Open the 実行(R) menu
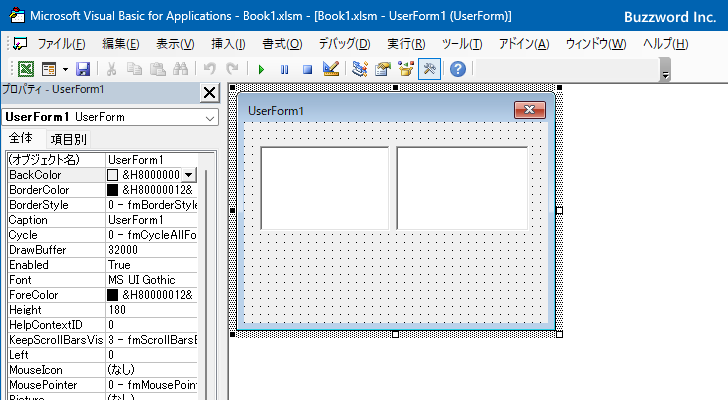The width and height of the screenshot is (728, 400). (x=406, y=44)
